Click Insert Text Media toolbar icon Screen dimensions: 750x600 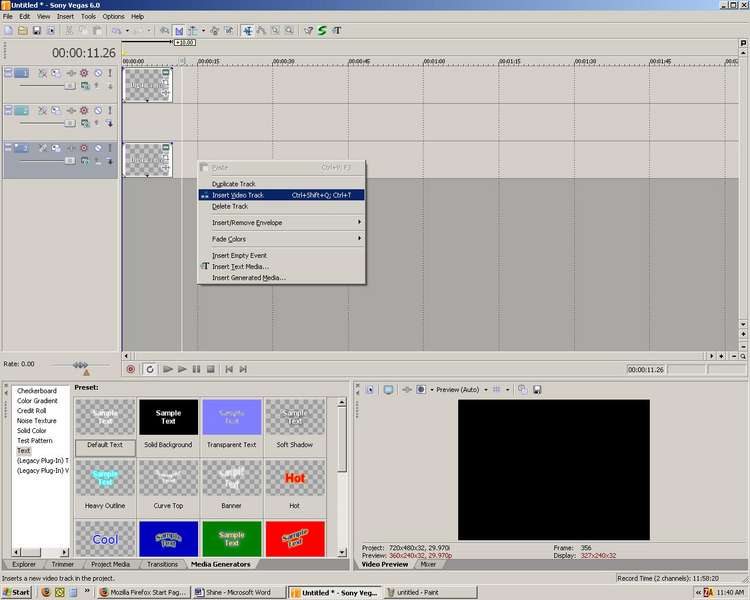(337, 31)
